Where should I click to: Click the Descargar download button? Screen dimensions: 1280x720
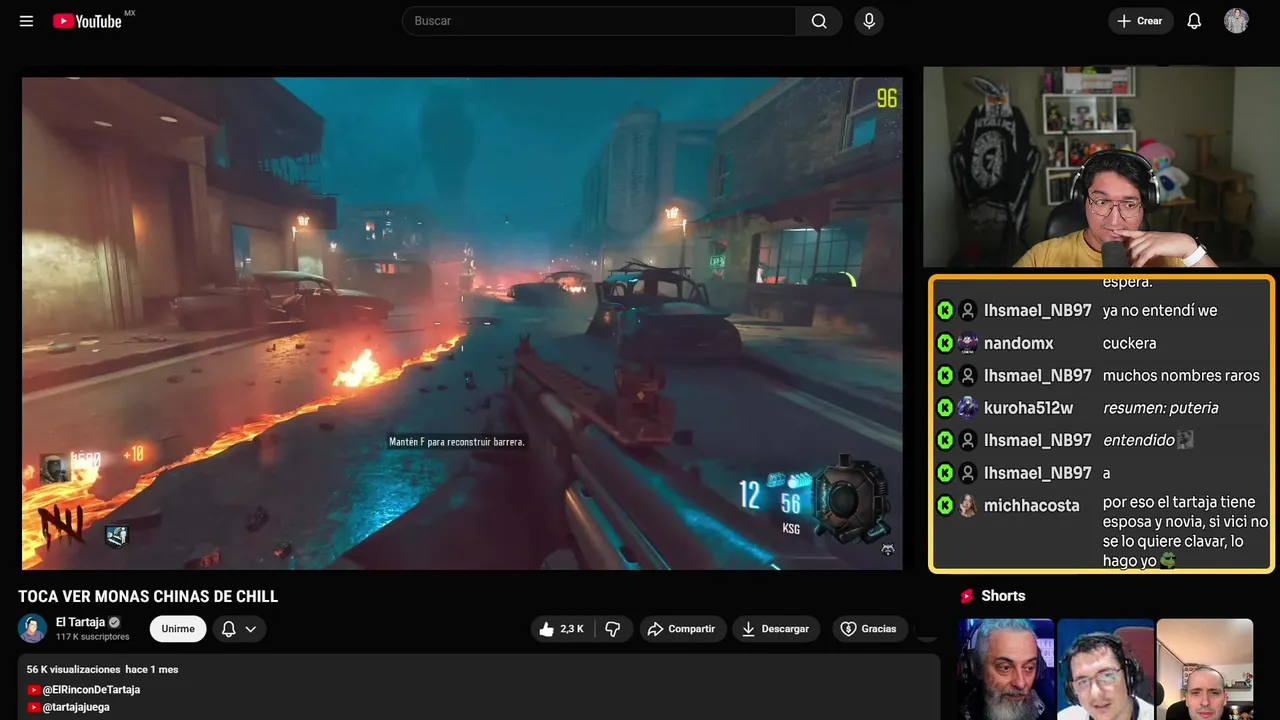(776, 629)
